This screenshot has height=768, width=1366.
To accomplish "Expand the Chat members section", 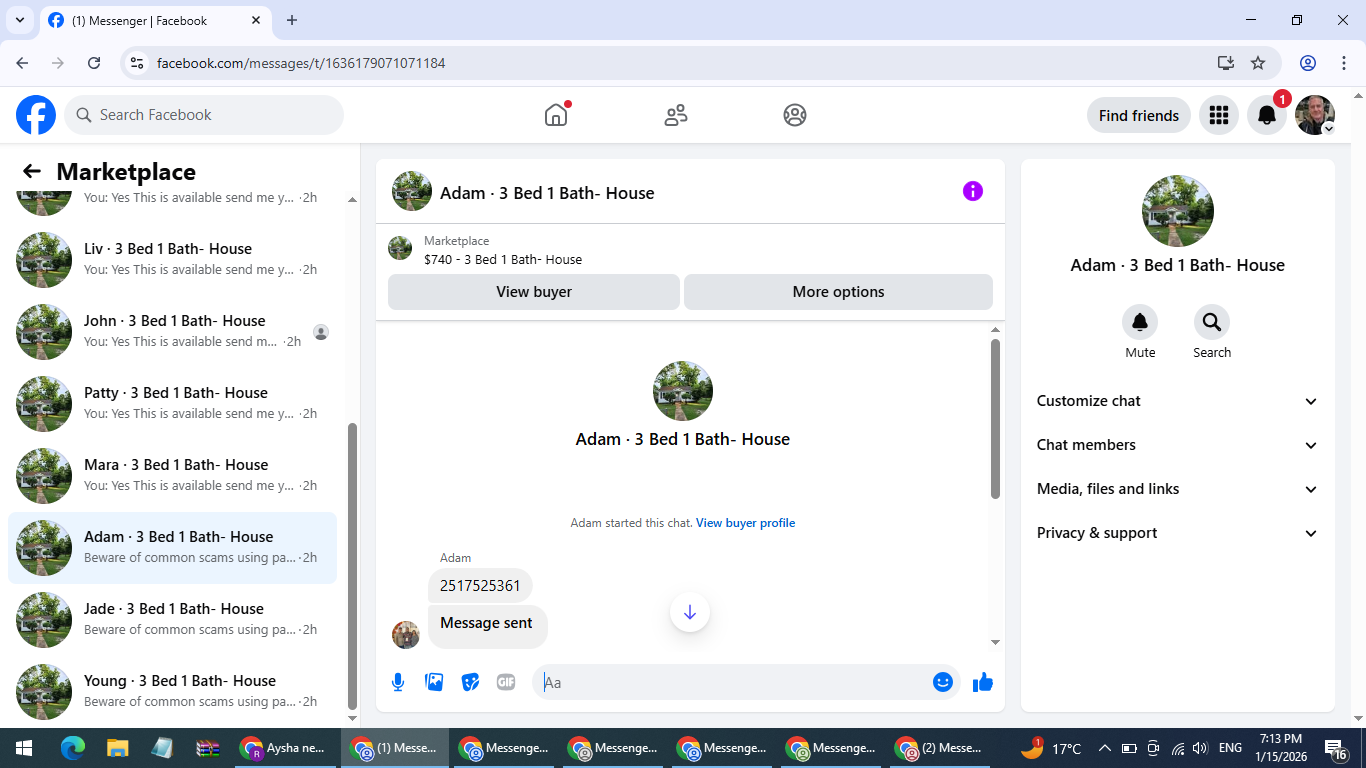I will [x=1178, y=445].
